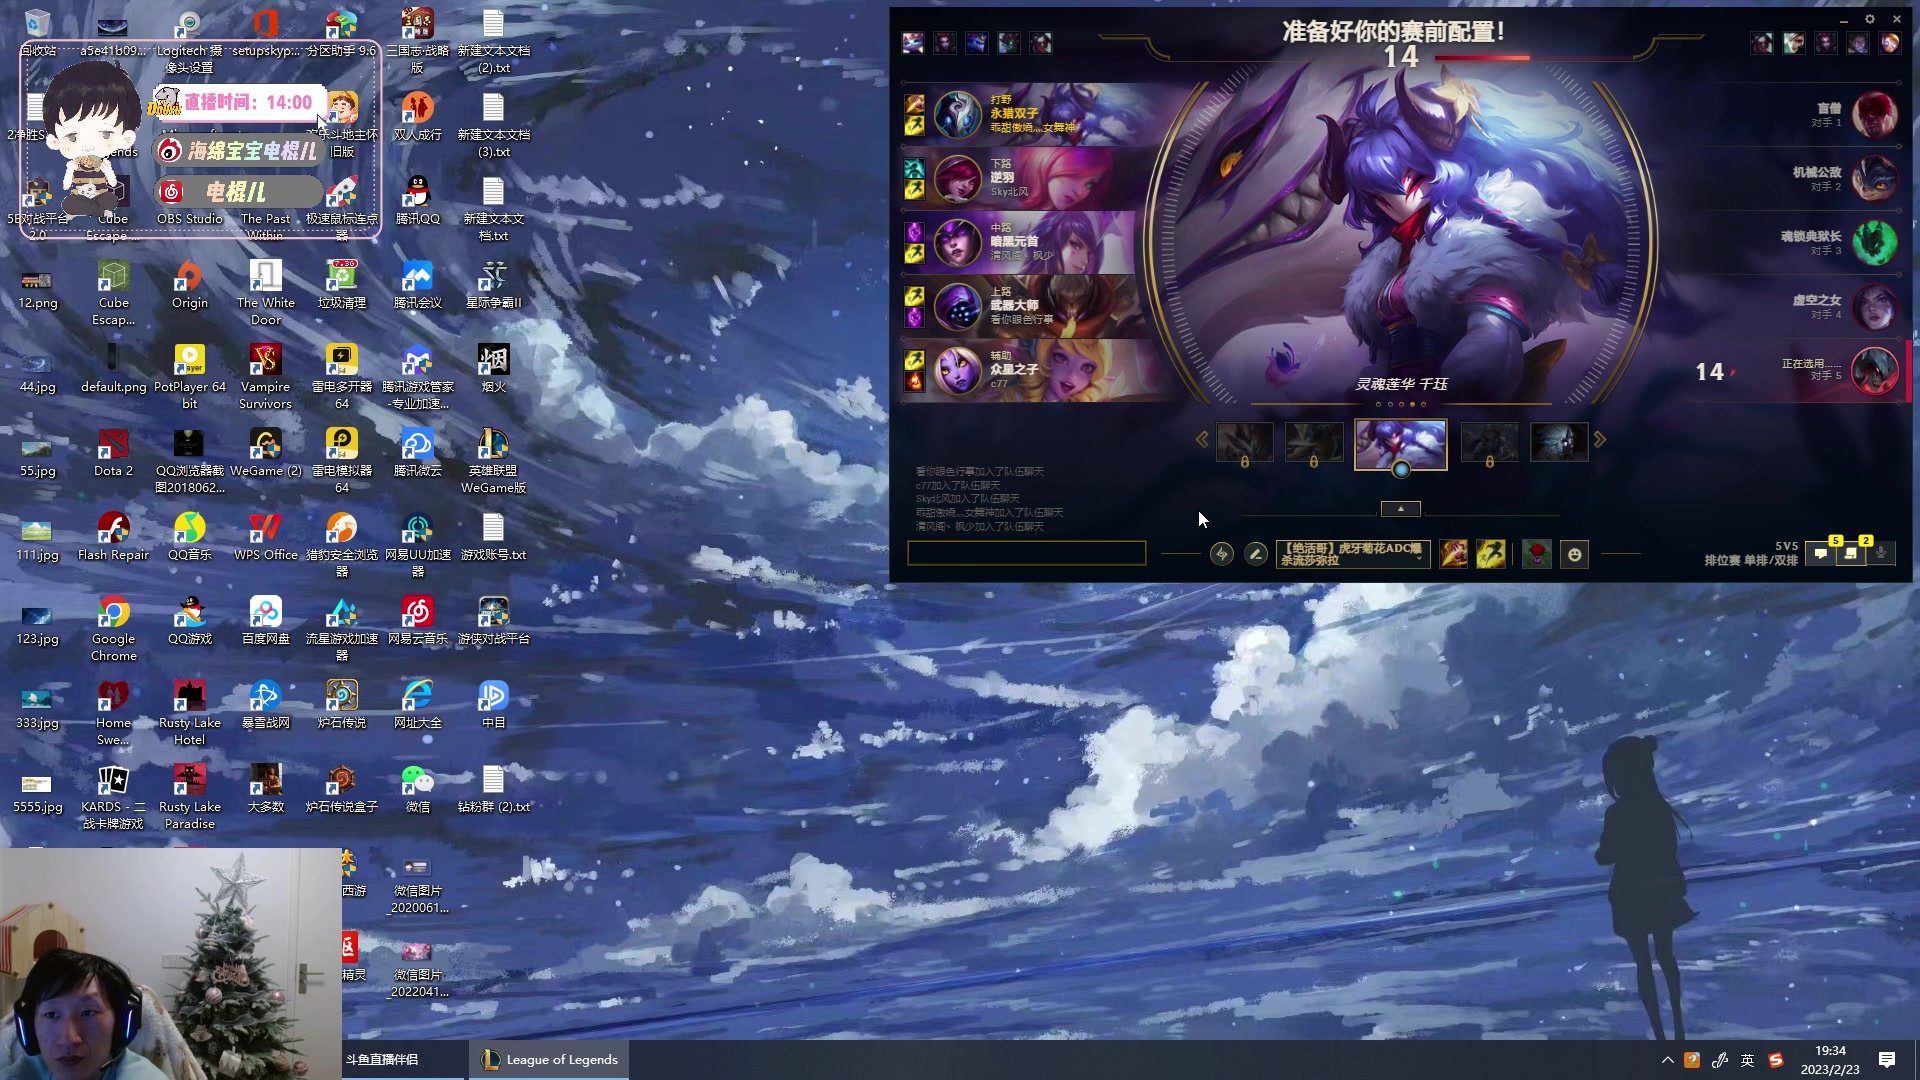
Task: Click enemy 虚空之女 champion portrait
Action: pyautogui.click(x=1874, y=306)
